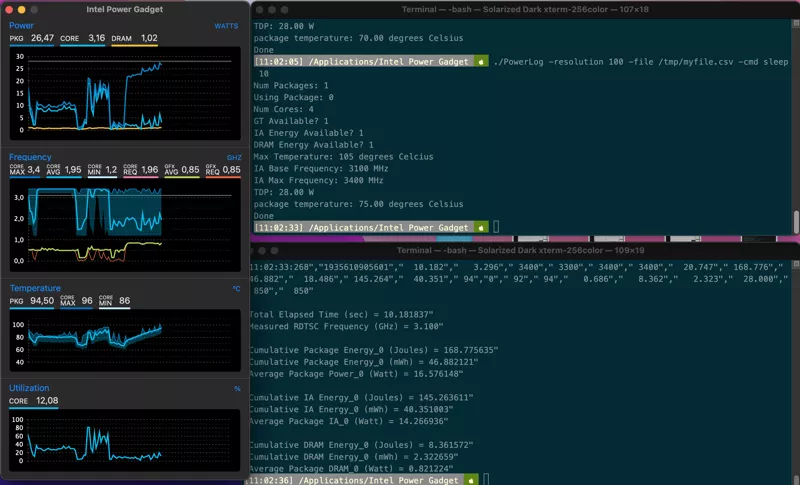800x485 pixels.
Task: Select CORE AVG frequency value 1,95
Action: [x=72, y=170]
